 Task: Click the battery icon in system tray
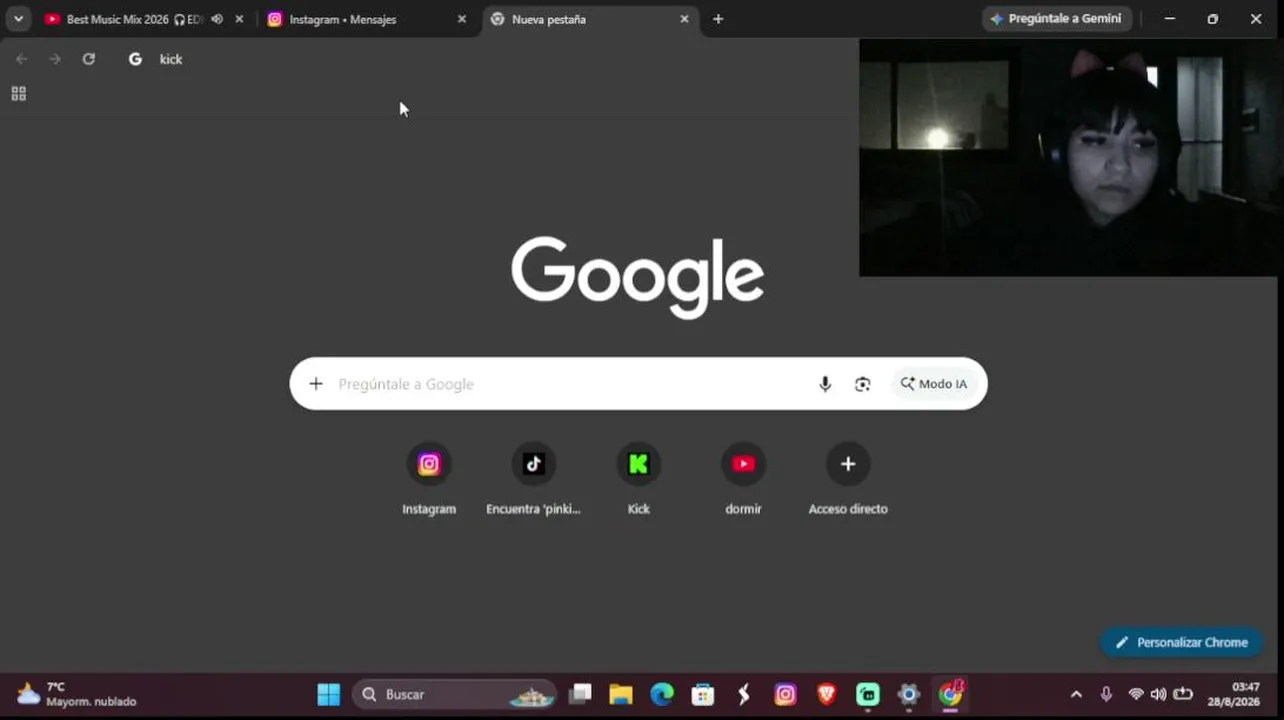pos(1183,694)
